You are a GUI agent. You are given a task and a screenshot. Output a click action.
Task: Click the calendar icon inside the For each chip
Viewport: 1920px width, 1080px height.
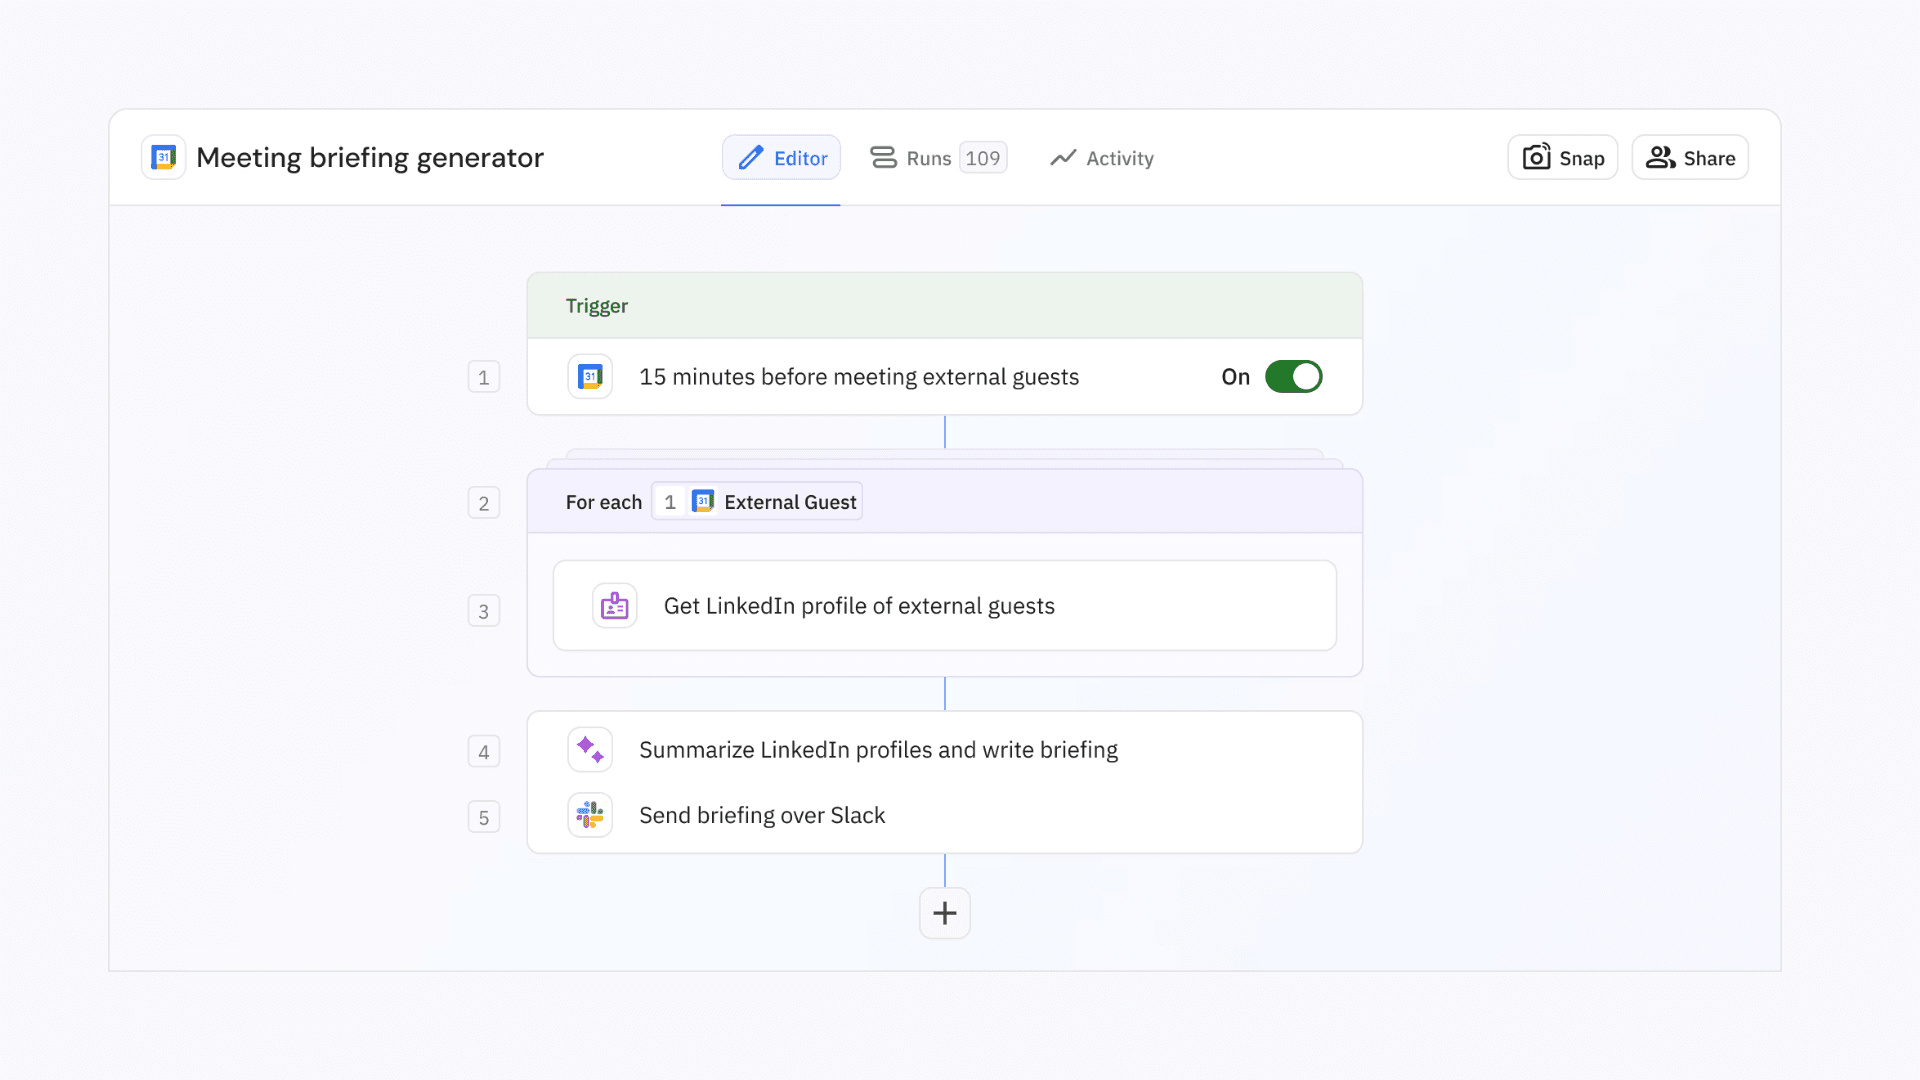(701, 501)
